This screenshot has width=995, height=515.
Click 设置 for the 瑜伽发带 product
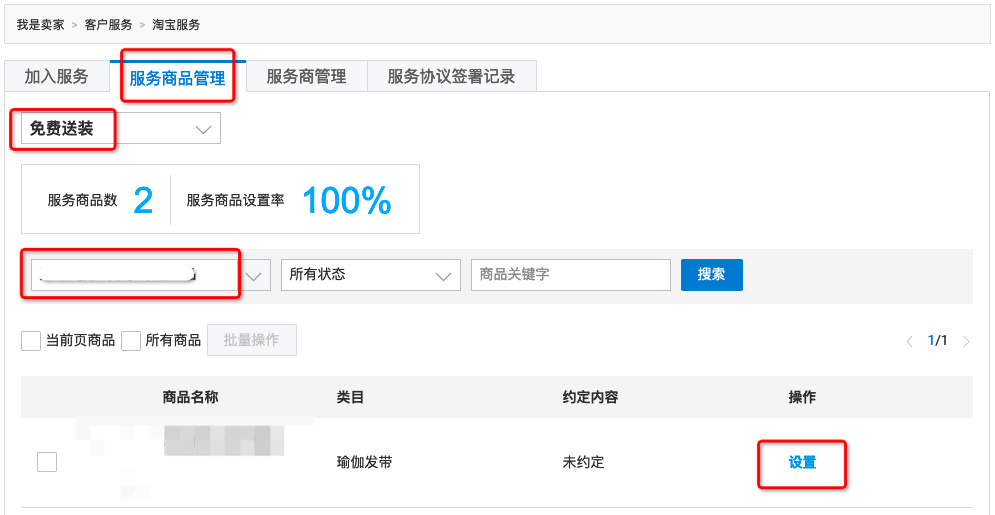[802, 462]
